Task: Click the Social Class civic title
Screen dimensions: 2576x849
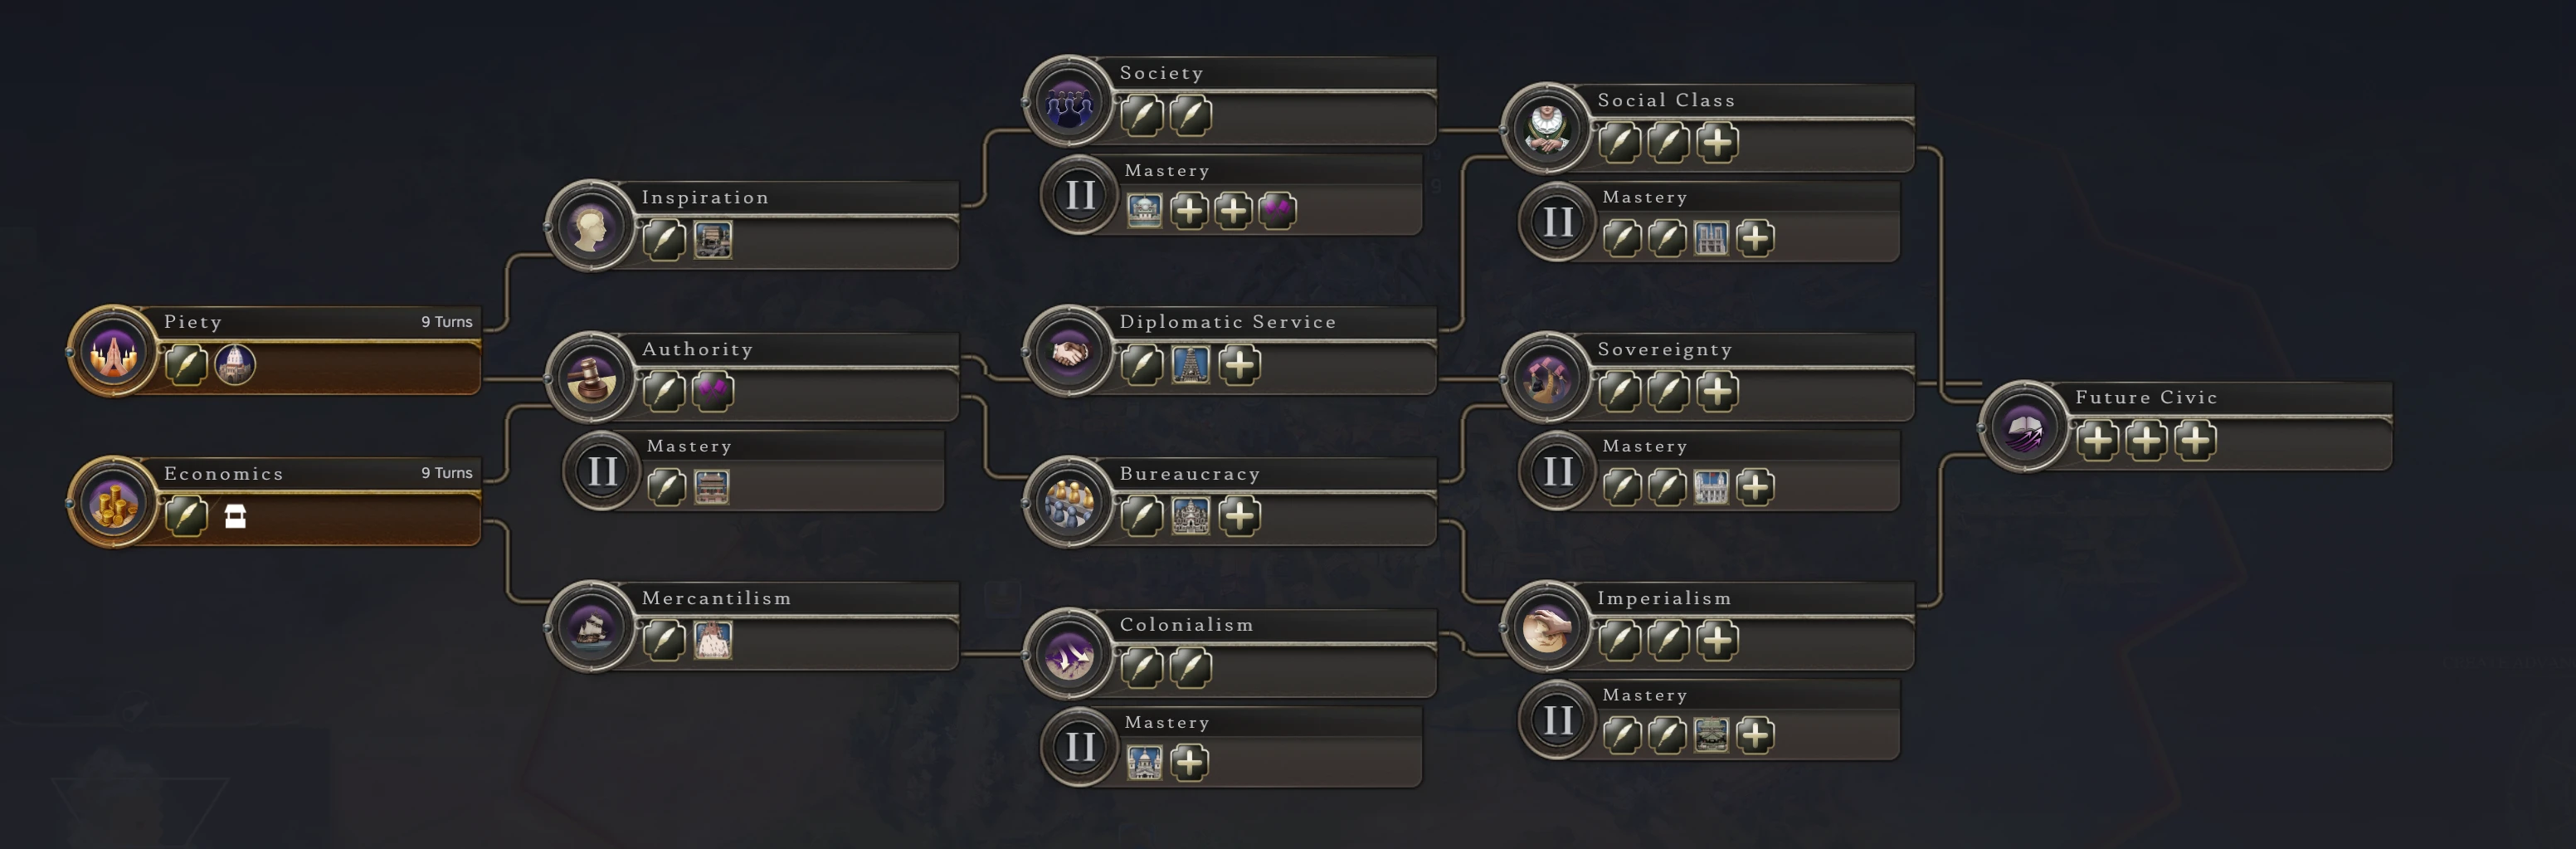Action: click(1666, 100)
